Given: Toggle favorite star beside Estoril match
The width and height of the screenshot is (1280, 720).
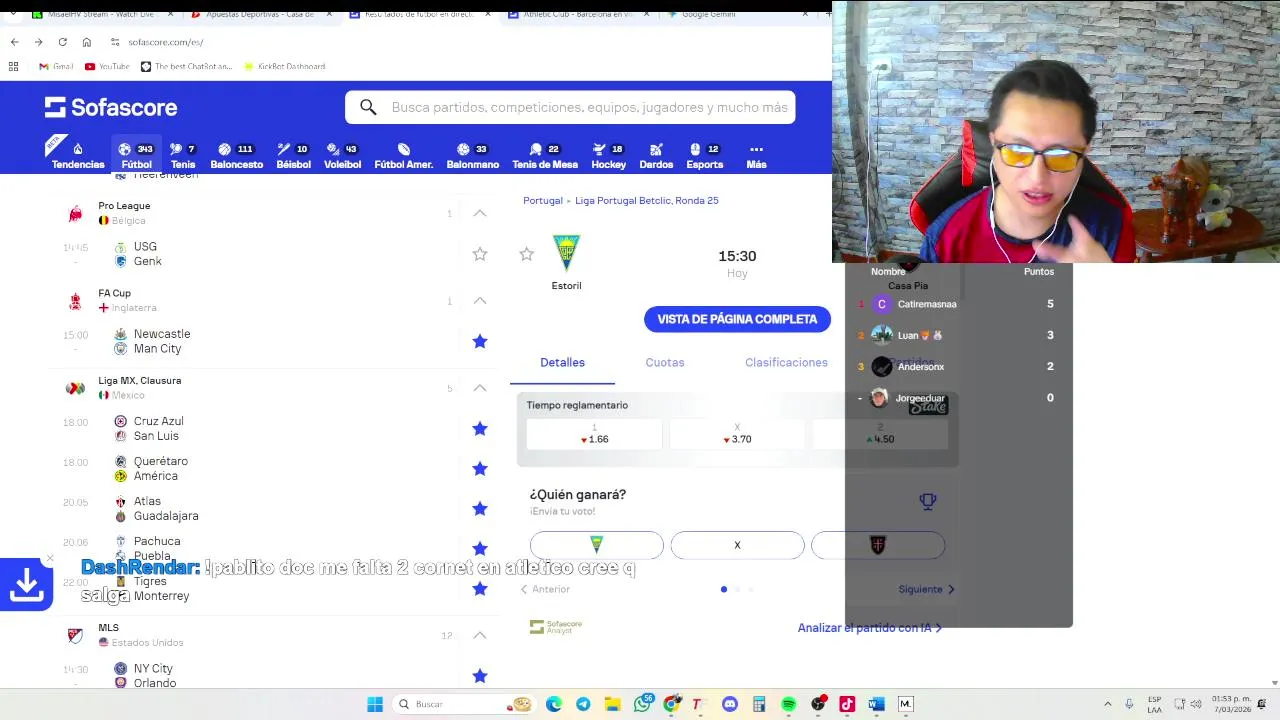Looking at the screenshot, I should 527,254.
